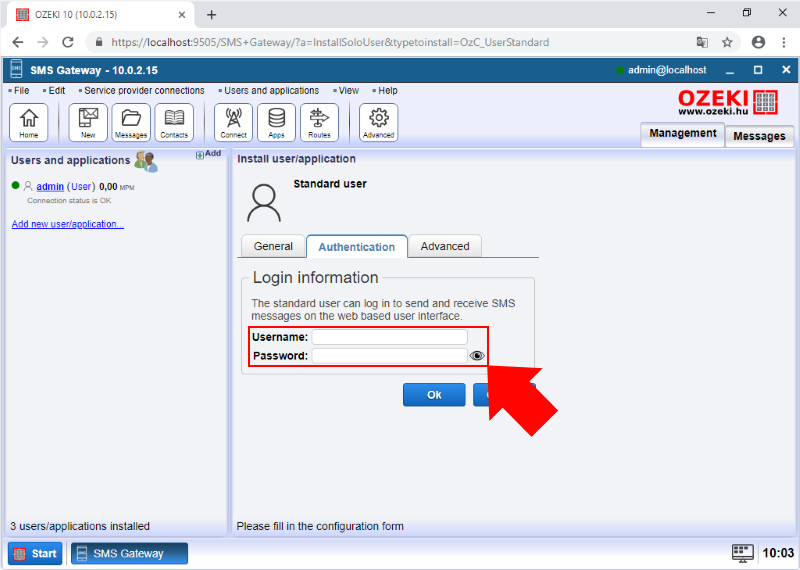Open the Chrome profile icon
The height and width of the screenshot is (570, 800).
[758, 42]
